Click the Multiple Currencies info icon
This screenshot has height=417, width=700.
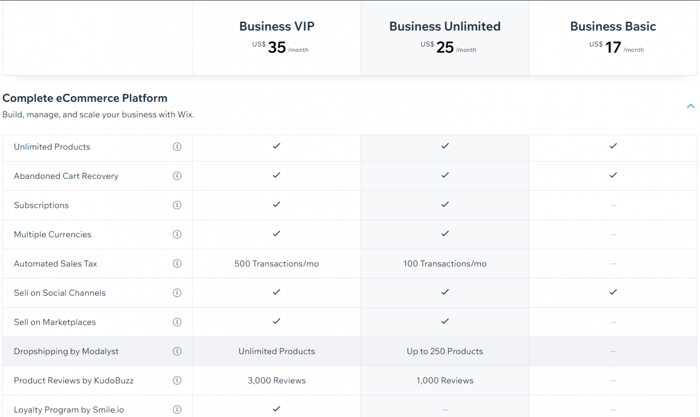point(177,234)
